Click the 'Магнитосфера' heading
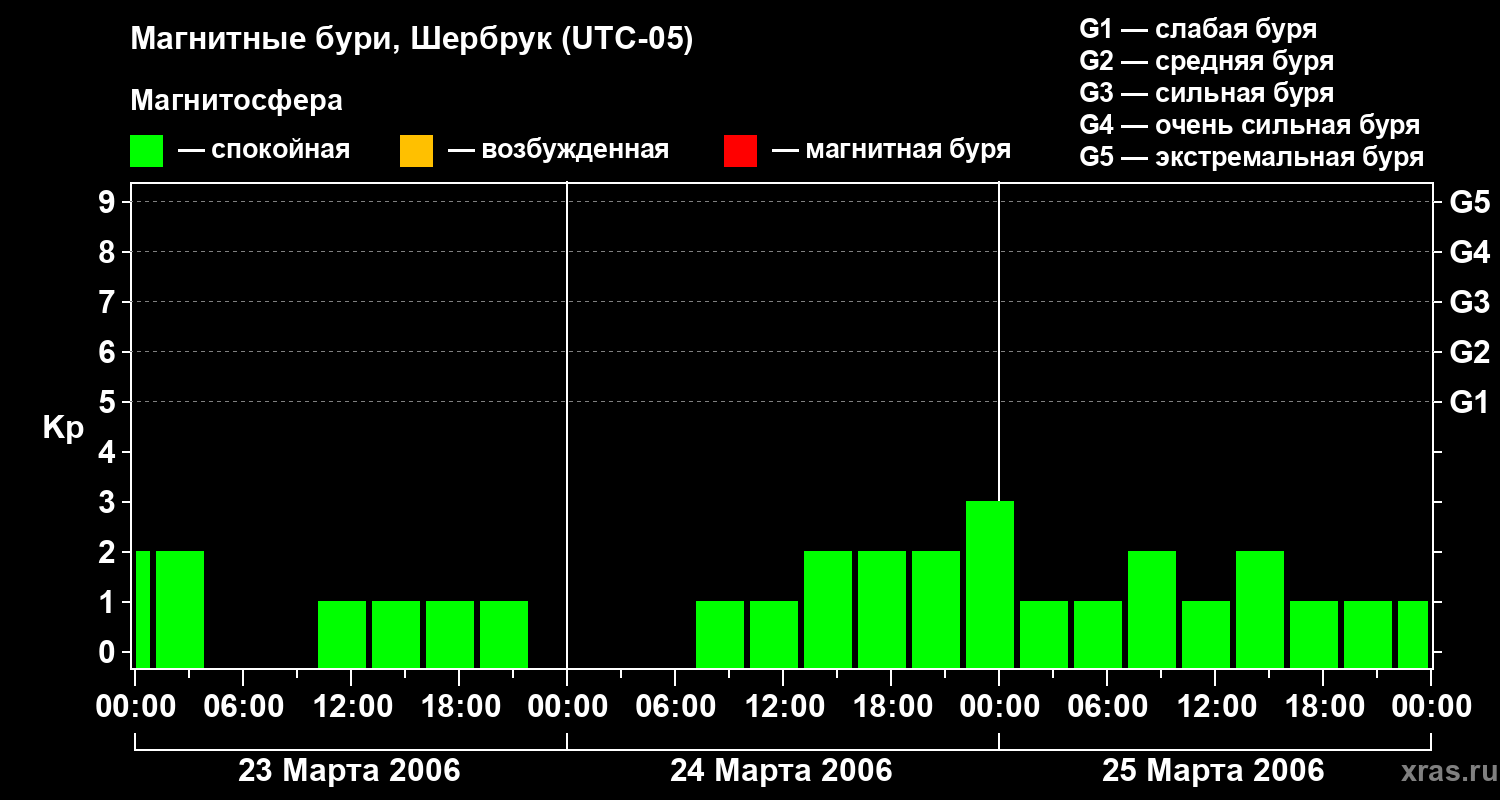The image size is (1500, 800). (x=236, y=101)
